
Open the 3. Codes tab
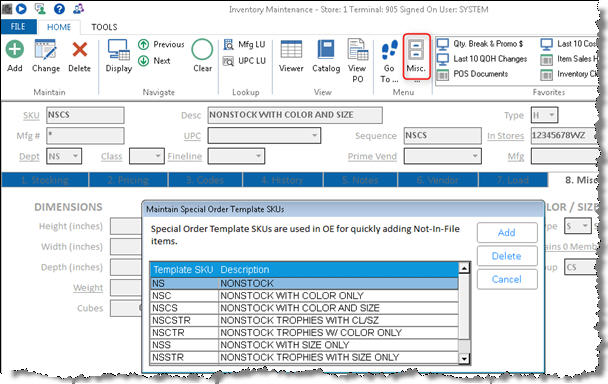[x=205, y=180]
